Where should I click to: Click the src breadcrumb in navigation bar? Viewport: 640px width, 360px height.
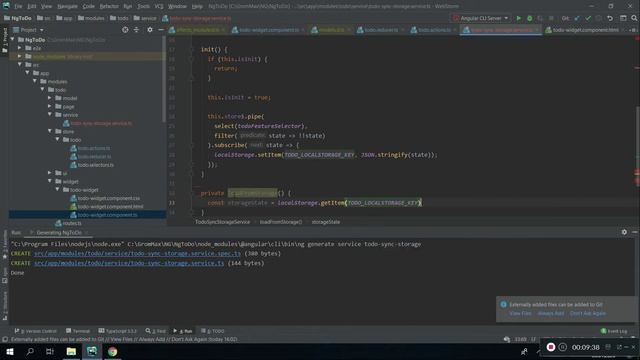pos(44,18)
